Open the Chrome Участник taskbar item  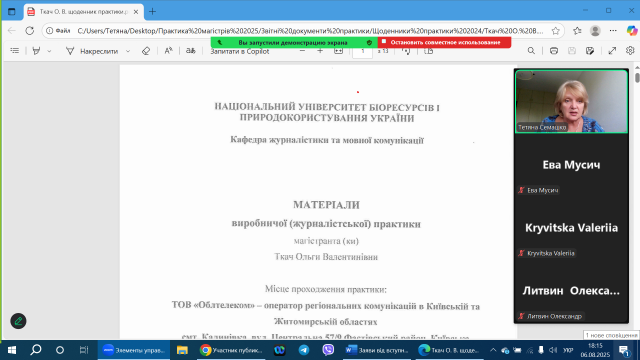[231, 350]
